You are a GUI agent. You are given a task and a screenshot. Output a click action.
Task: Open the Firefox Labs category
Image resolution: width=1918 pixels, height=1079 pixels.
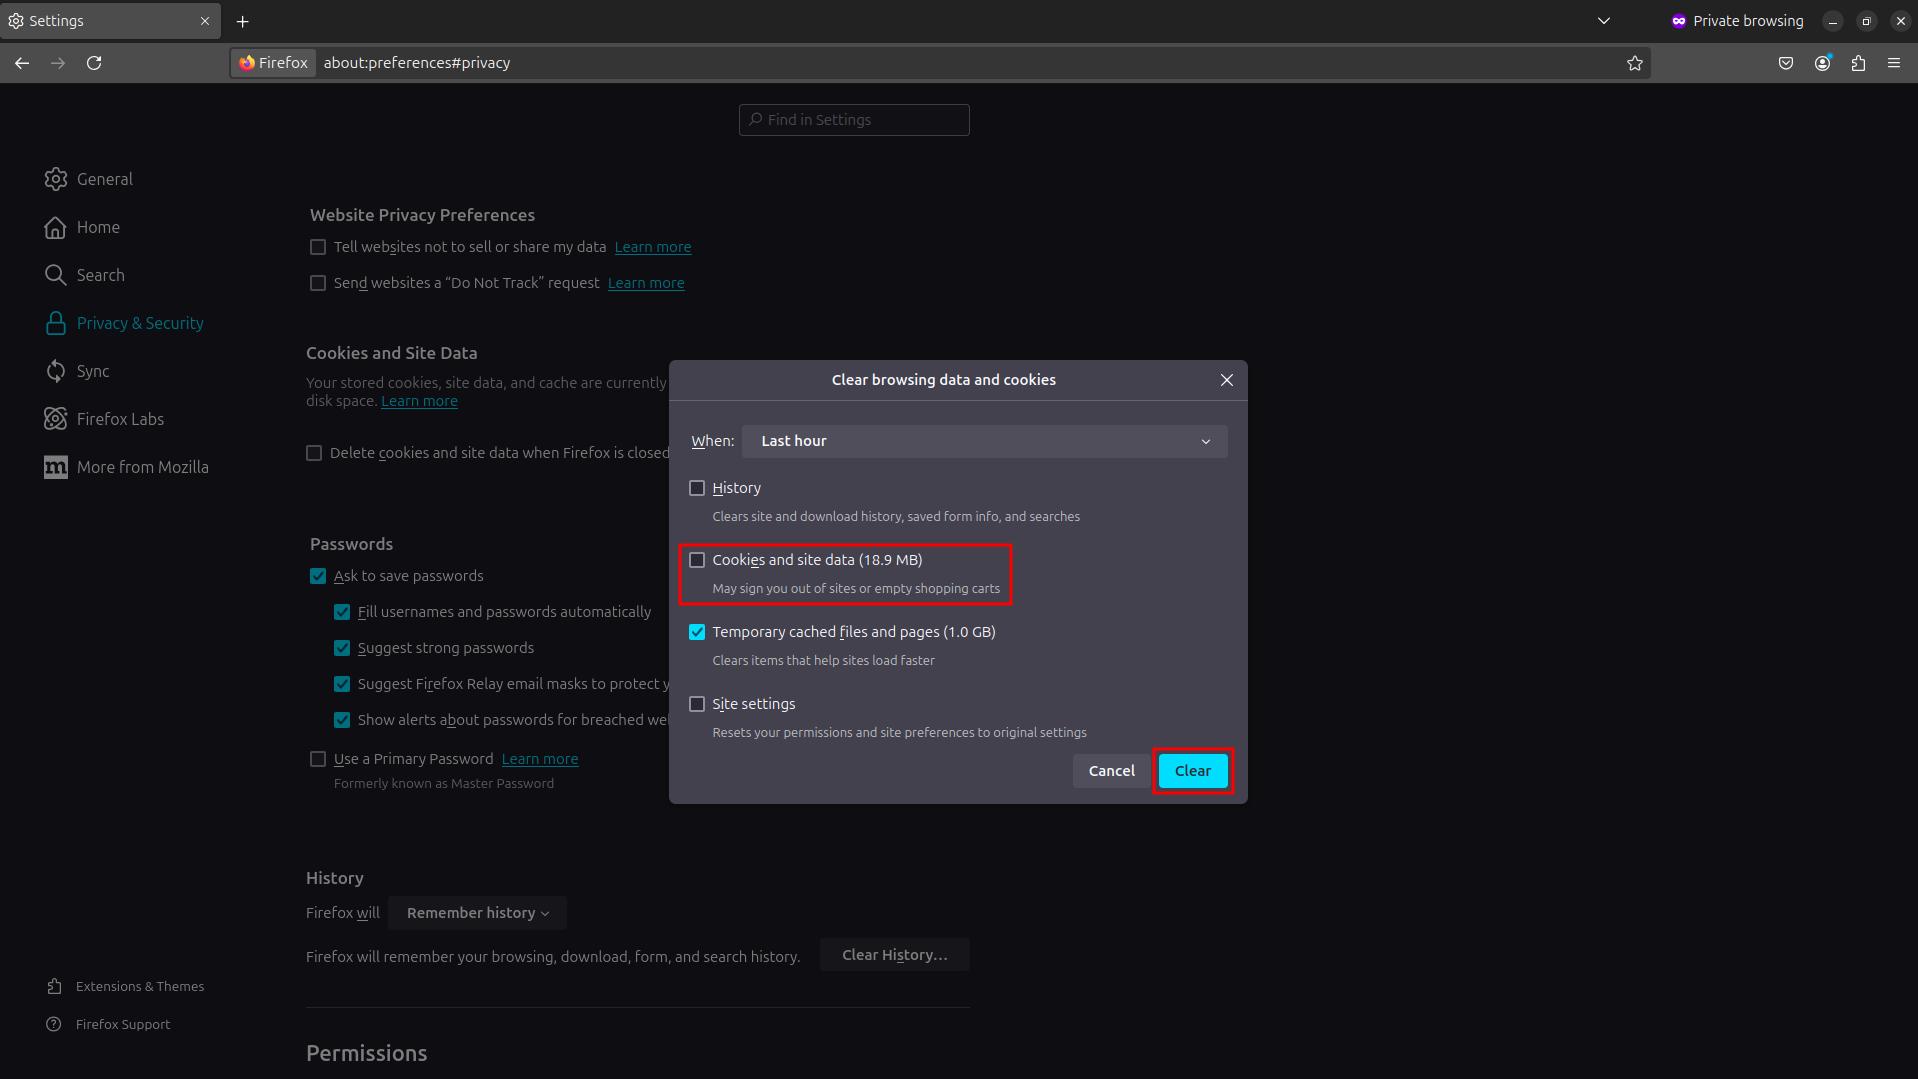pos(104,419)
